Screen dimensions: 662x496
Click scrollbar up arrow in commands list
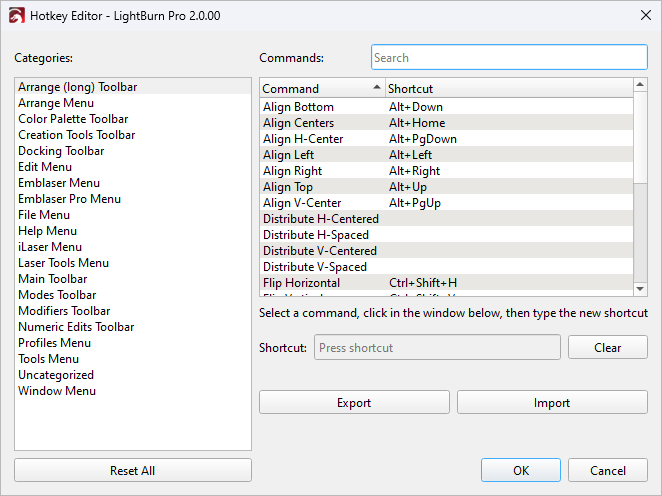click(x=641, y=87)
